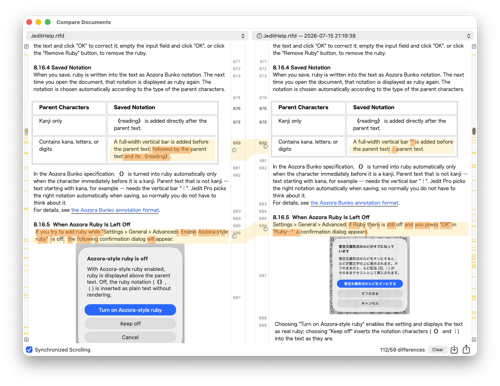Click the bottom jump icon on left pane's marker strip
The image size is (500, 386).
point(26,339)
